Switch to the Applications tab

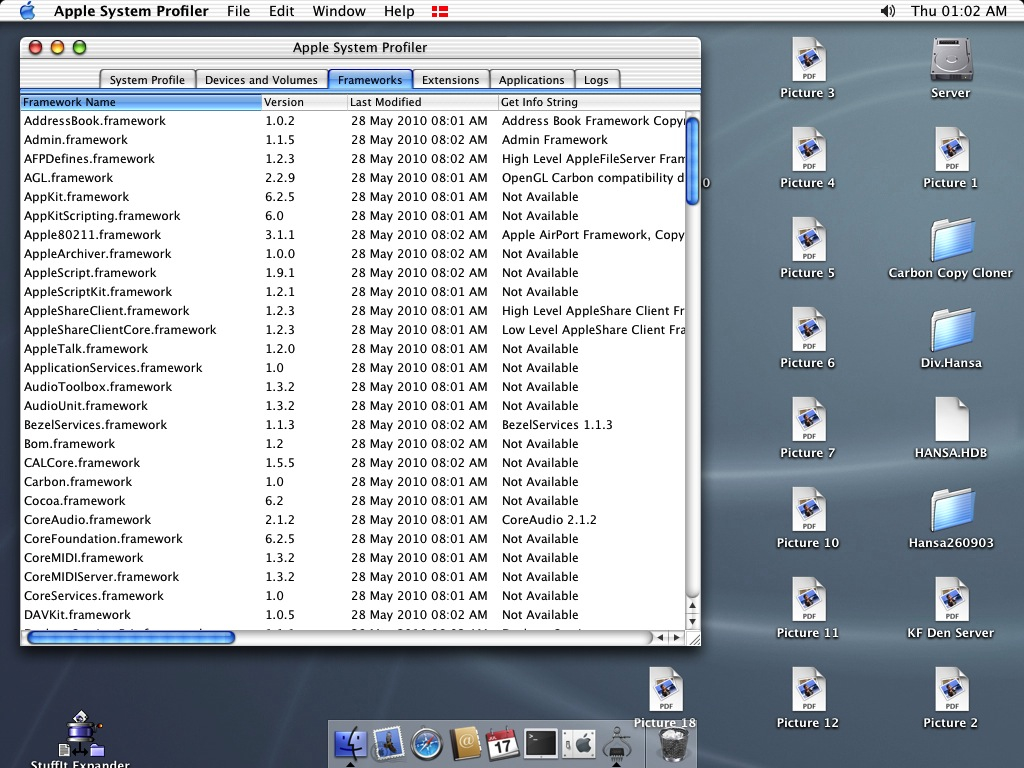(x=532, y=80)
